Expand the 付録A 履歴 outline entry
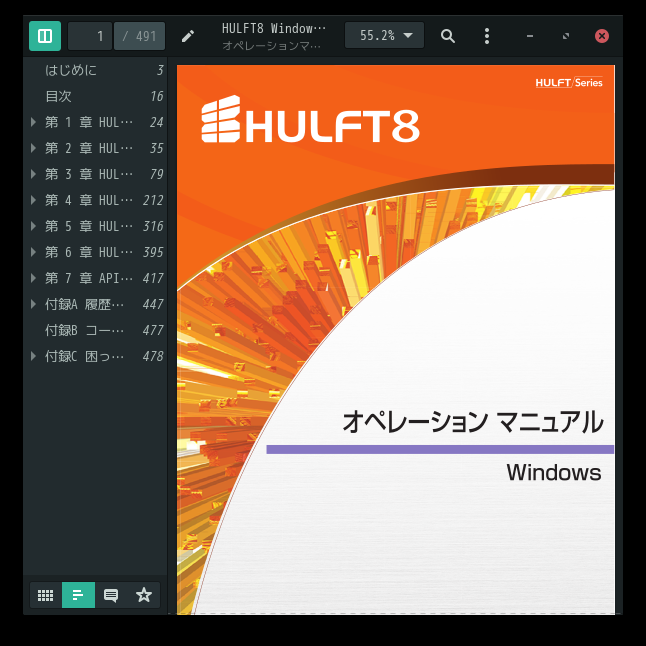 33,304
